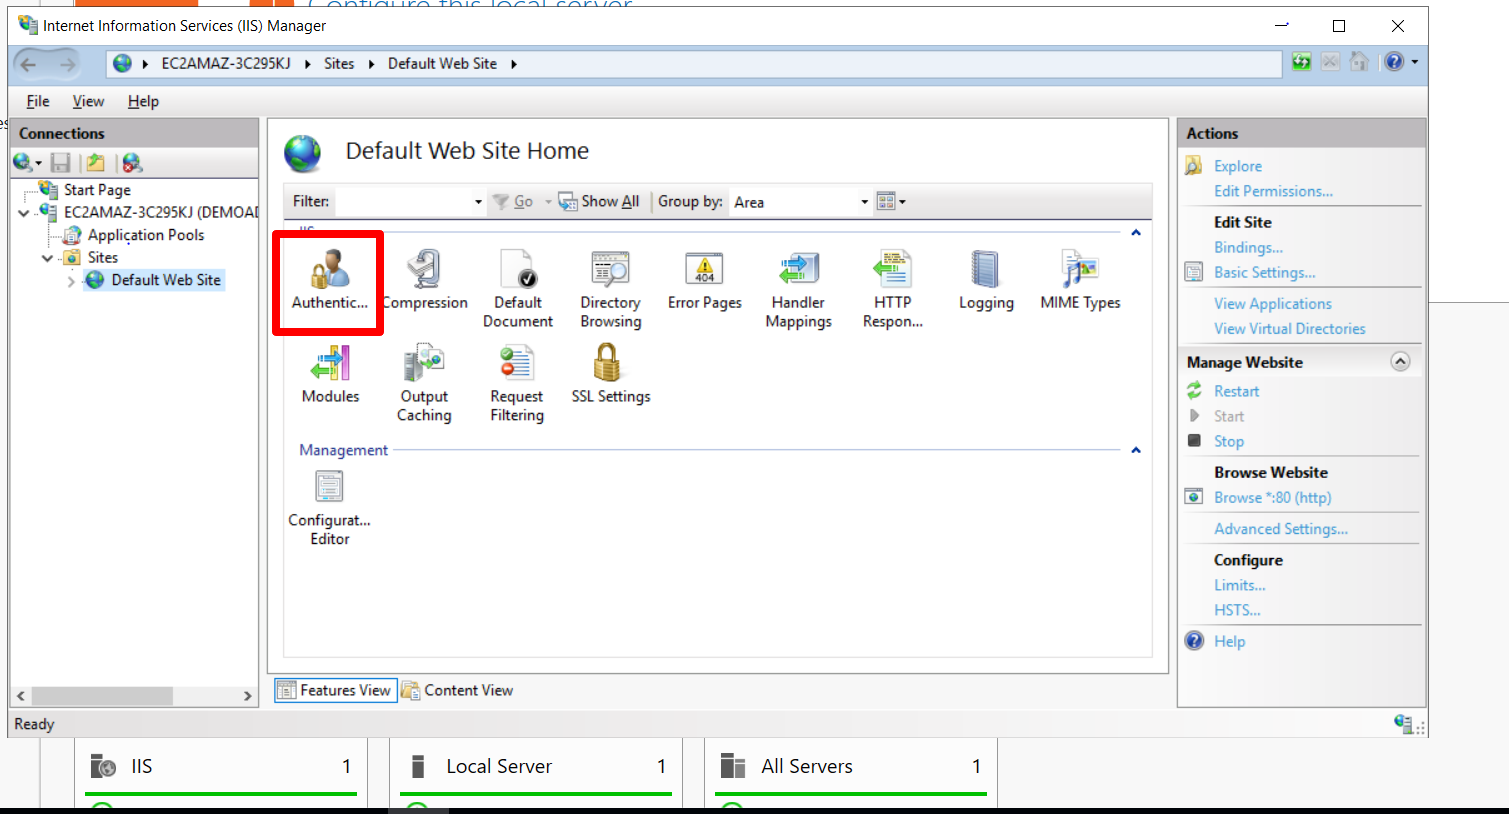Restart the website
The width and height of the screenshot is (1509, 814).
pyautogui.click(x=1236, y=391)
